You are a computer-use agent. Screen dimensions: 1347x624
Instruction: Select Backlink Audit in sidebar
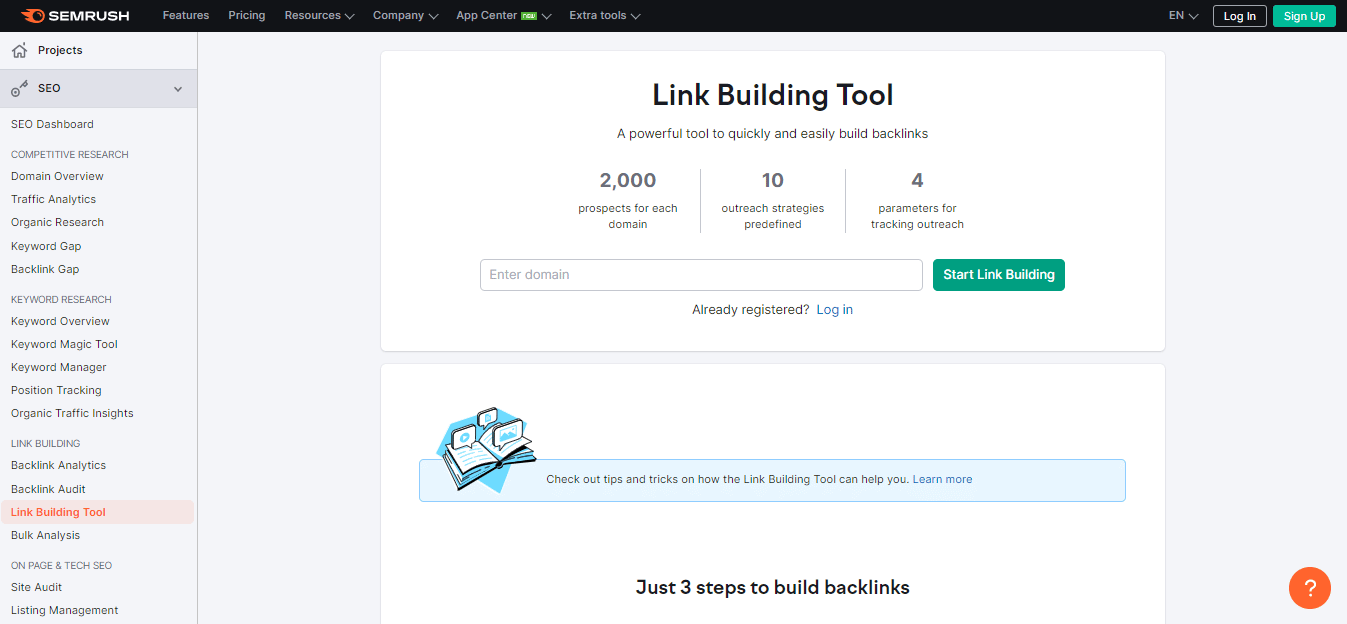pyautogui.click(x=48, y=489)
